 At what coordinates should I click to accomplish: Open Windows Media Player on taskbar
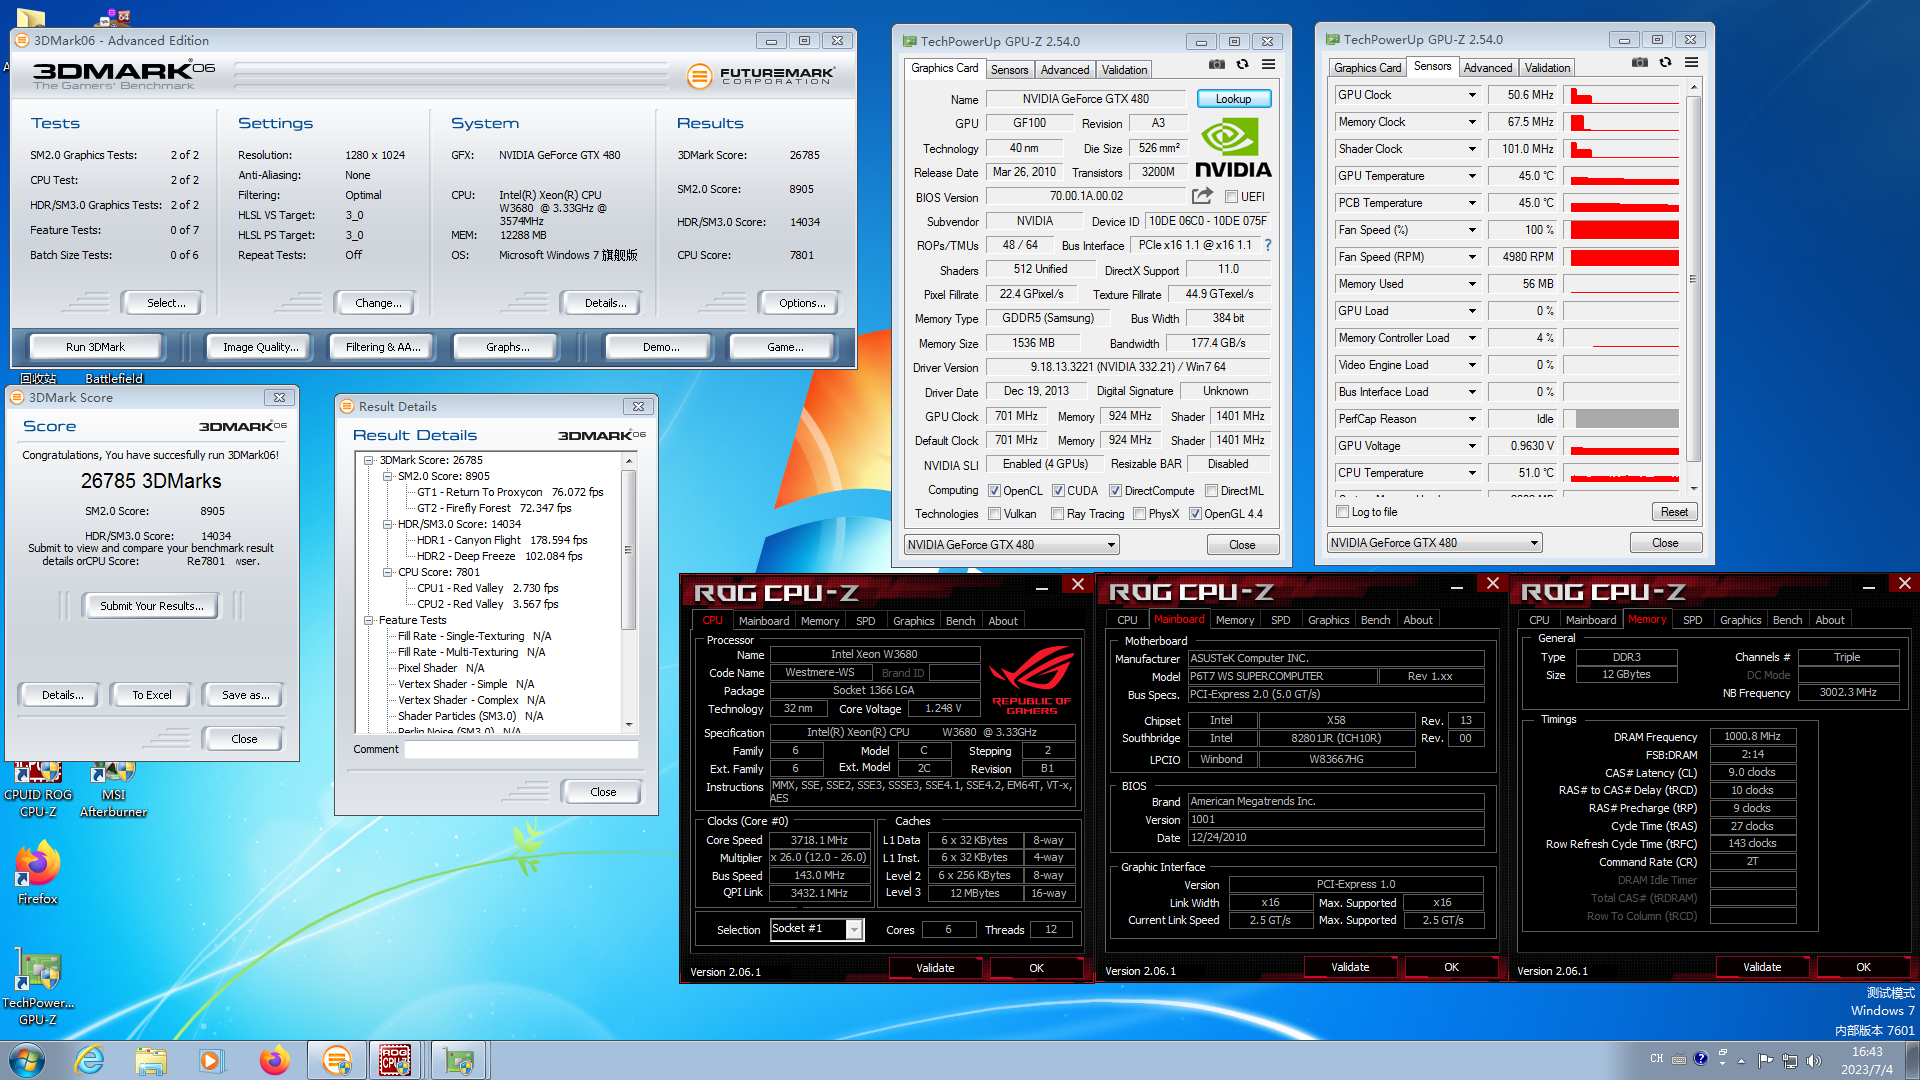point(211,1060)
